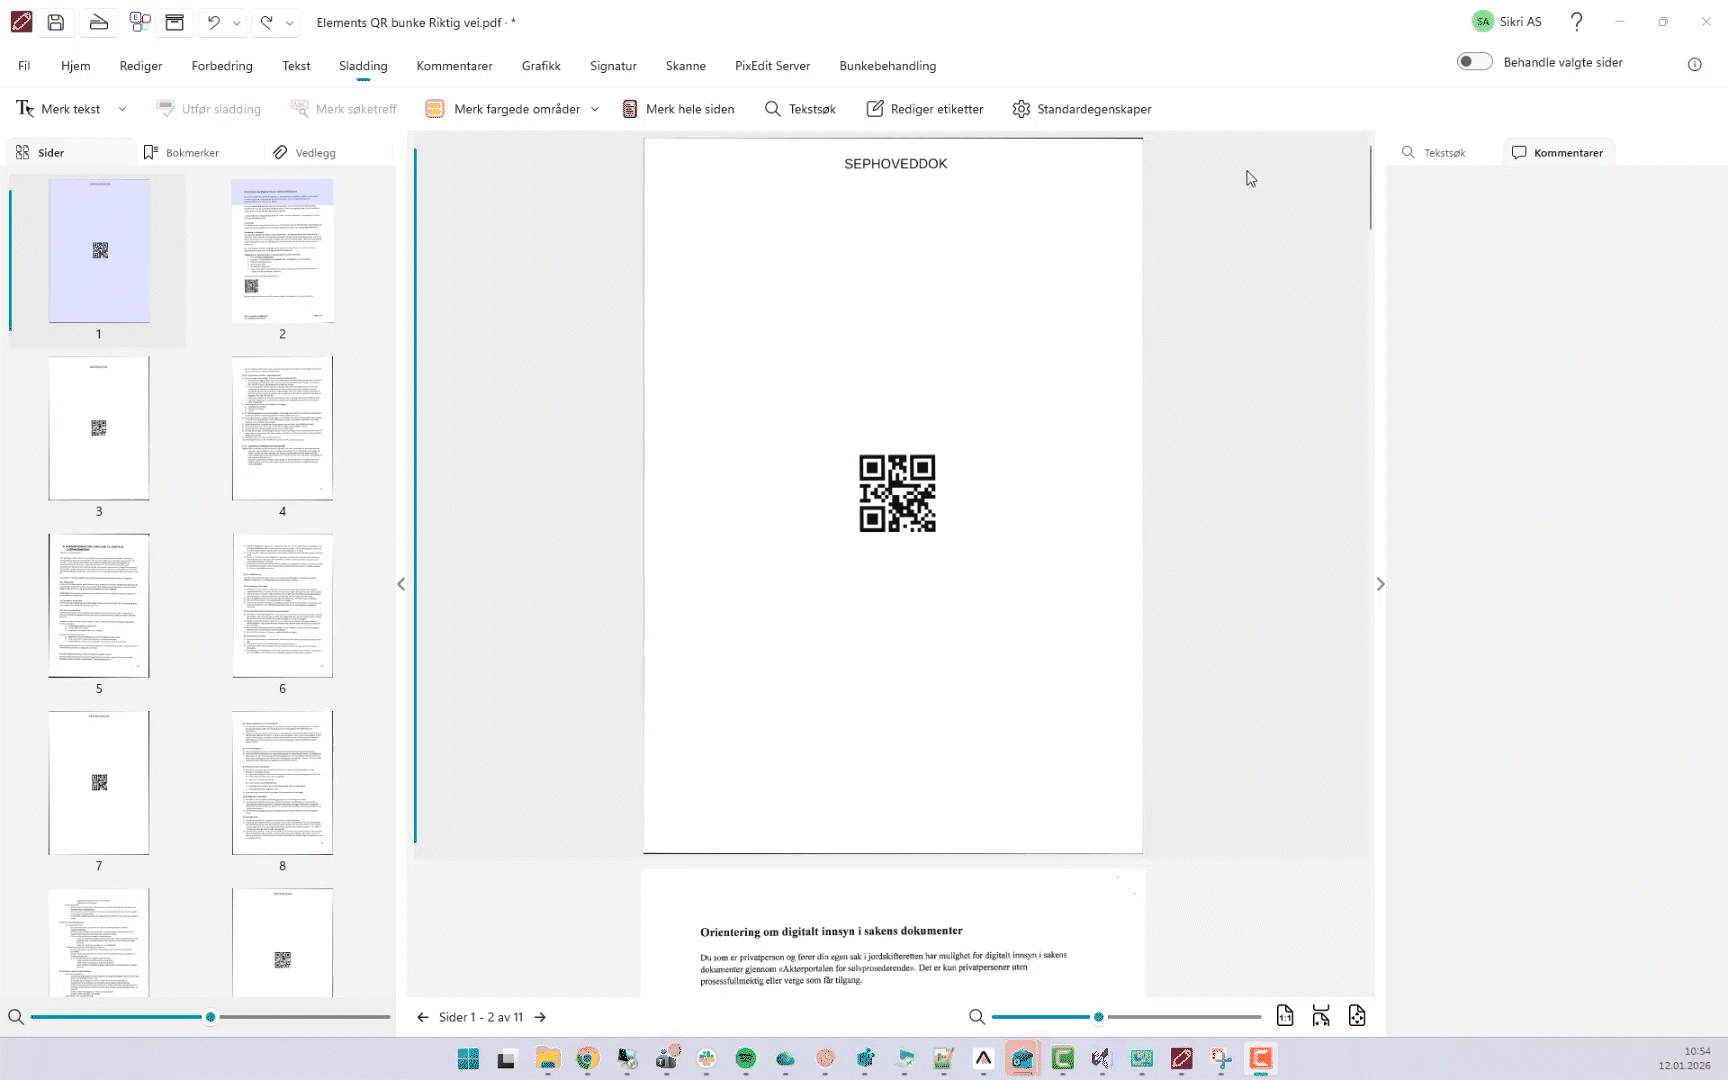Select page 3 thumbnail
This screenshot has width=1728, height=1080.
point(99,428)
